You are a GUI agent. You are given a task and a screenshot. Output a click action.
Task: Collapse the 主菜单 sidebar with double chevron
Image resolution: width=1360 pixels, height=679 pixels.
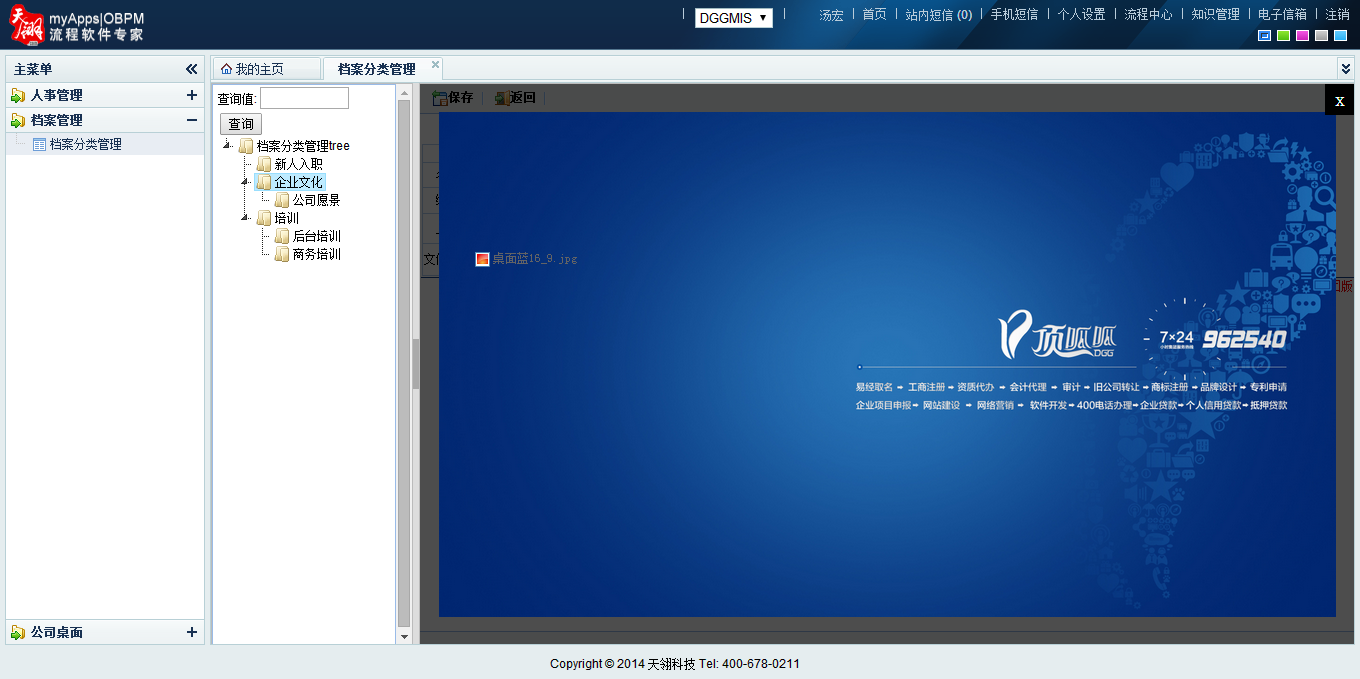click(x=191, y=69)
